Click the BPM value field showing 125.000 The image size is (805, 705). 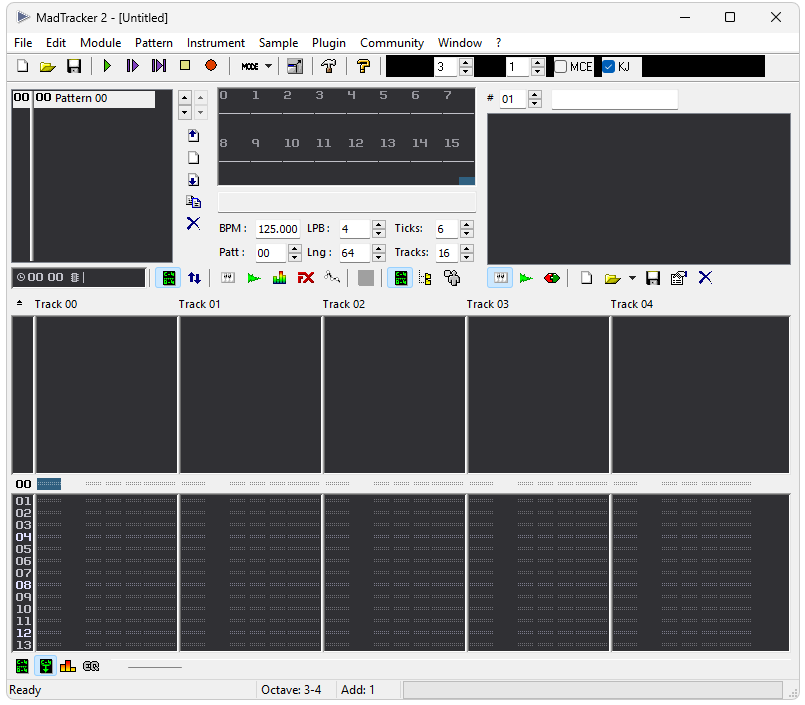pyautogui.click(x=278, y=229)
